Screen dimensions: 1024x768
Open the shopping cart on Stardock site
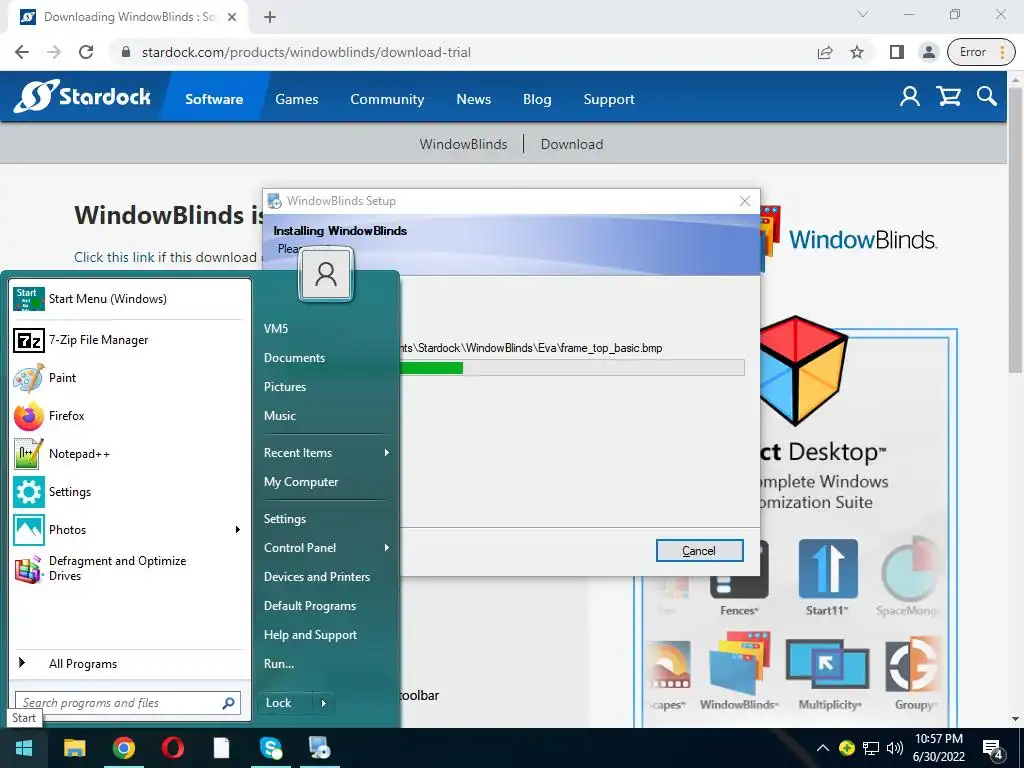pos(948,97)
